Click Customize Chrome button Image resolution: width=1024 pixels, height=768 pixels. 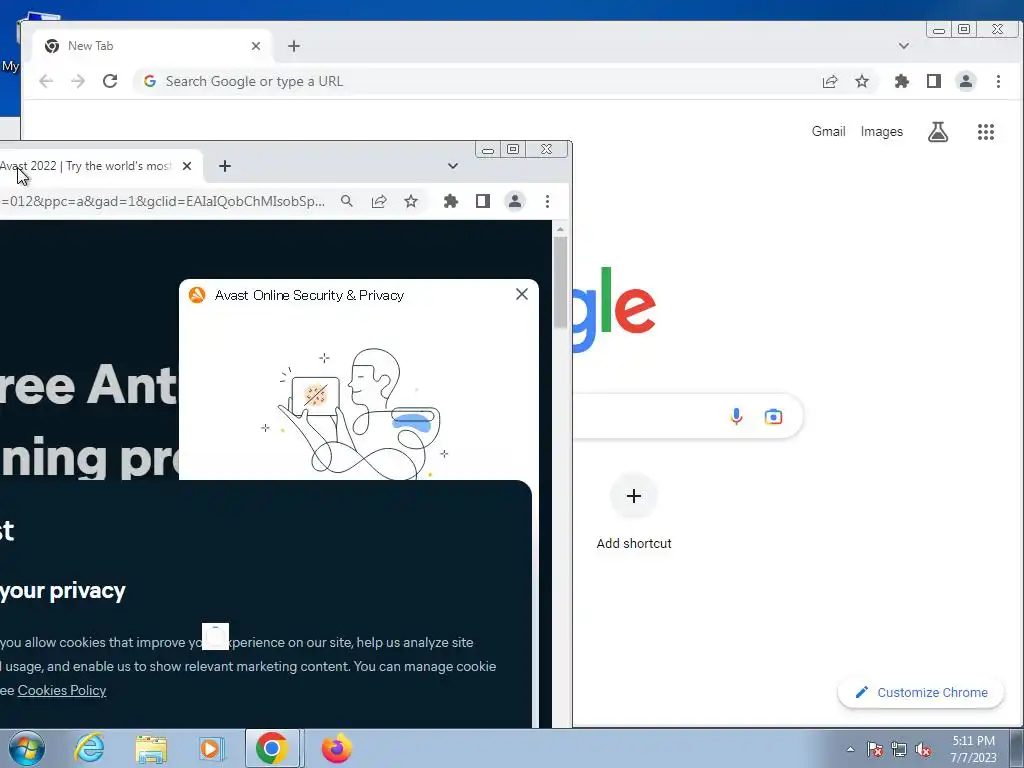(921, 692)
